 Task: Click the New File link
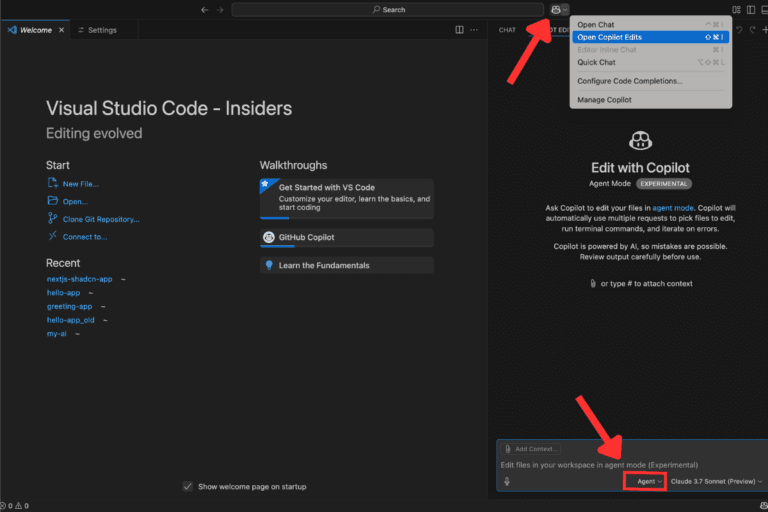point(80,184)
